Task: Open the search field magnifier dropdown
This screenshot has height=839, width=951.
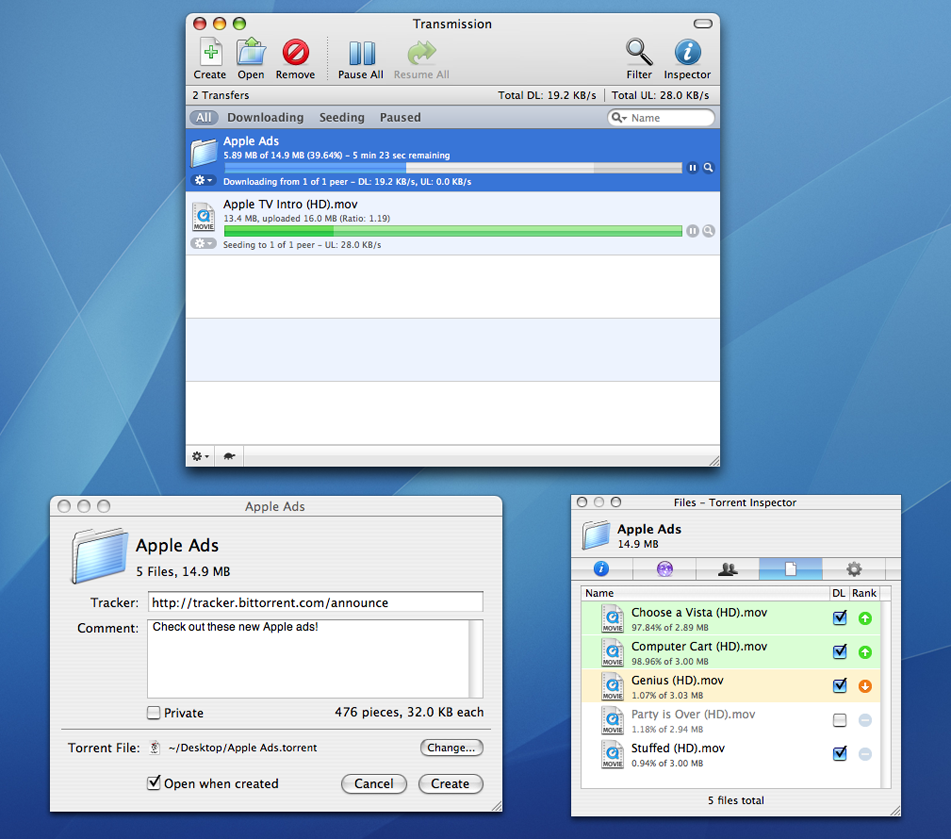Action: pos(620,118)
